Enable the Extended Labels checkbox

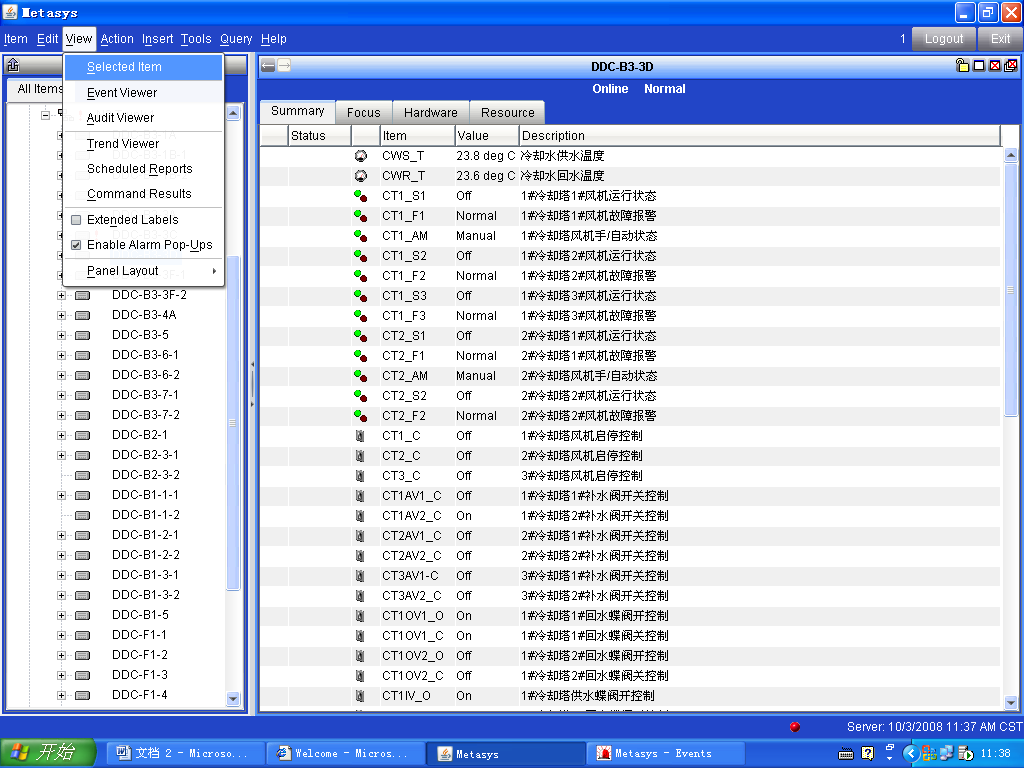tap(76, 220)
